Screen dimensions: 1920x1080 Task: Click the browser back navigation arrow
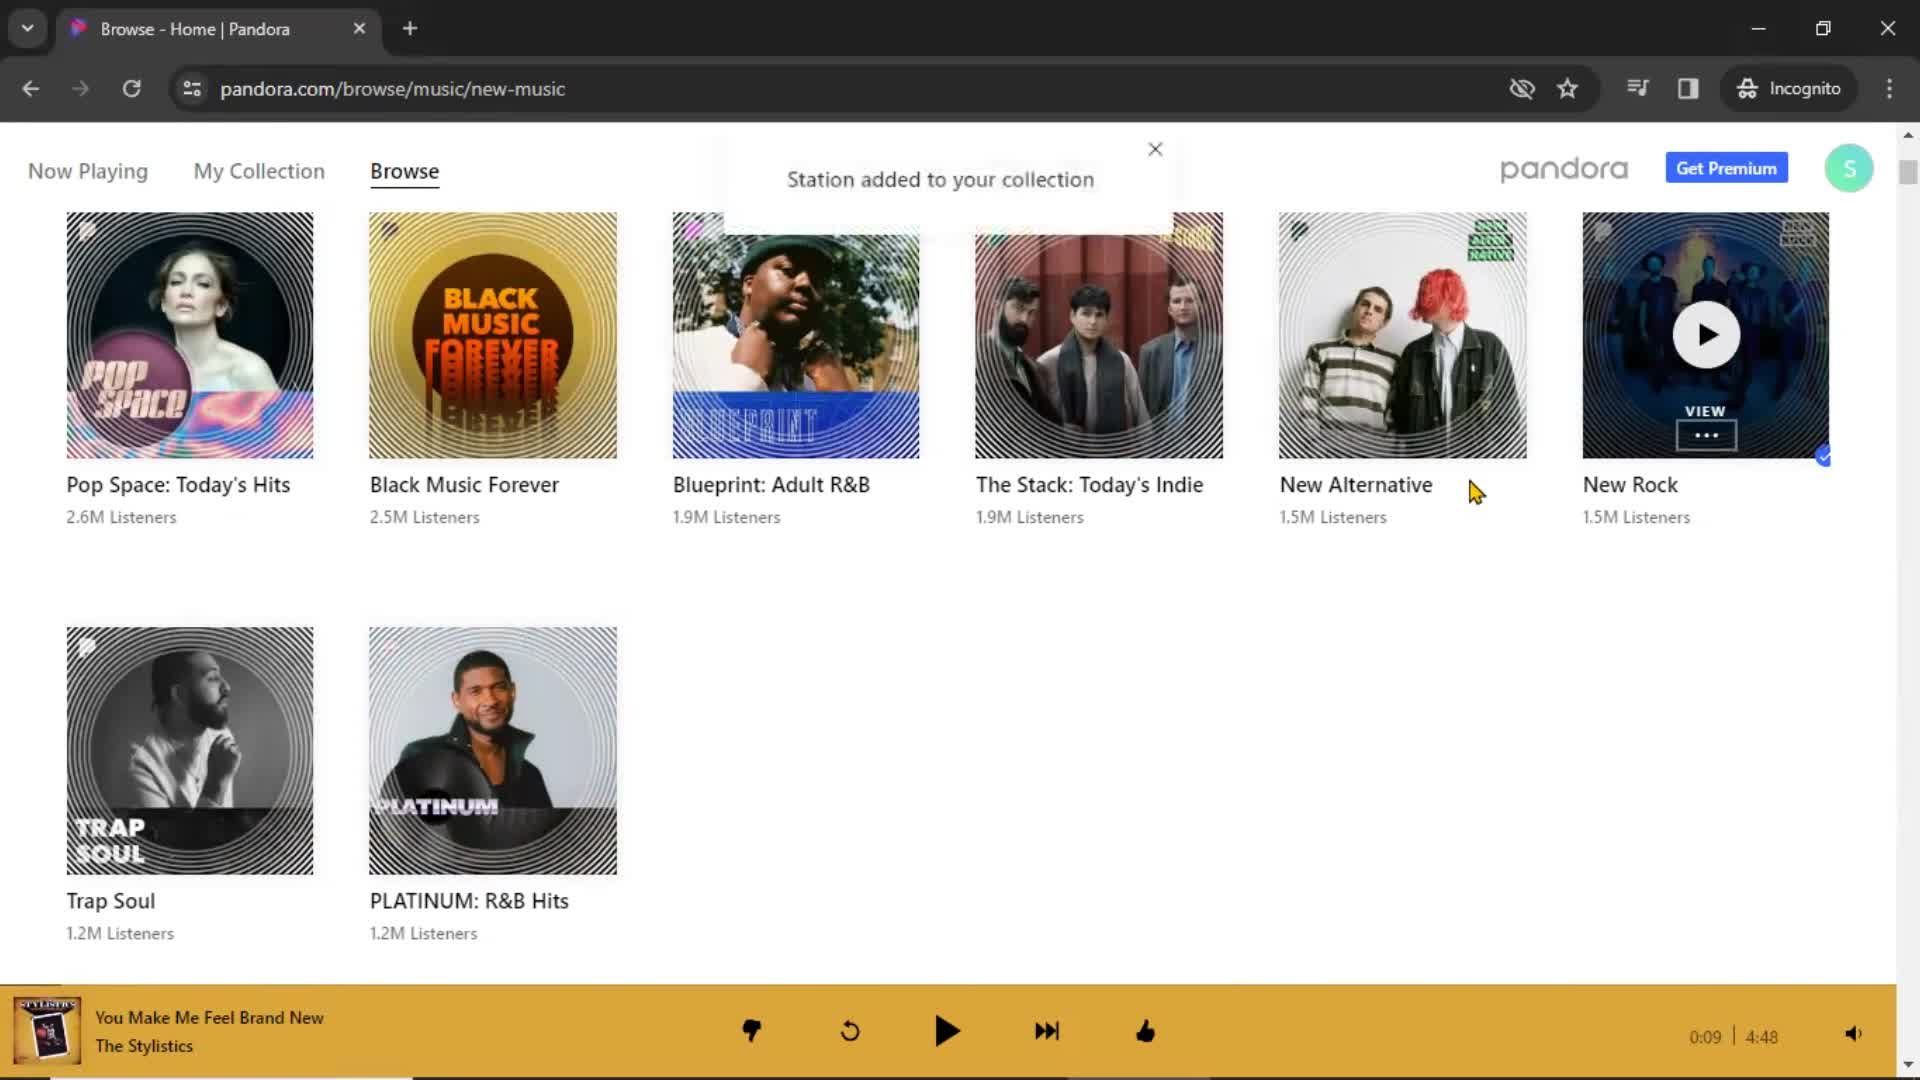[x=32, y=88]
